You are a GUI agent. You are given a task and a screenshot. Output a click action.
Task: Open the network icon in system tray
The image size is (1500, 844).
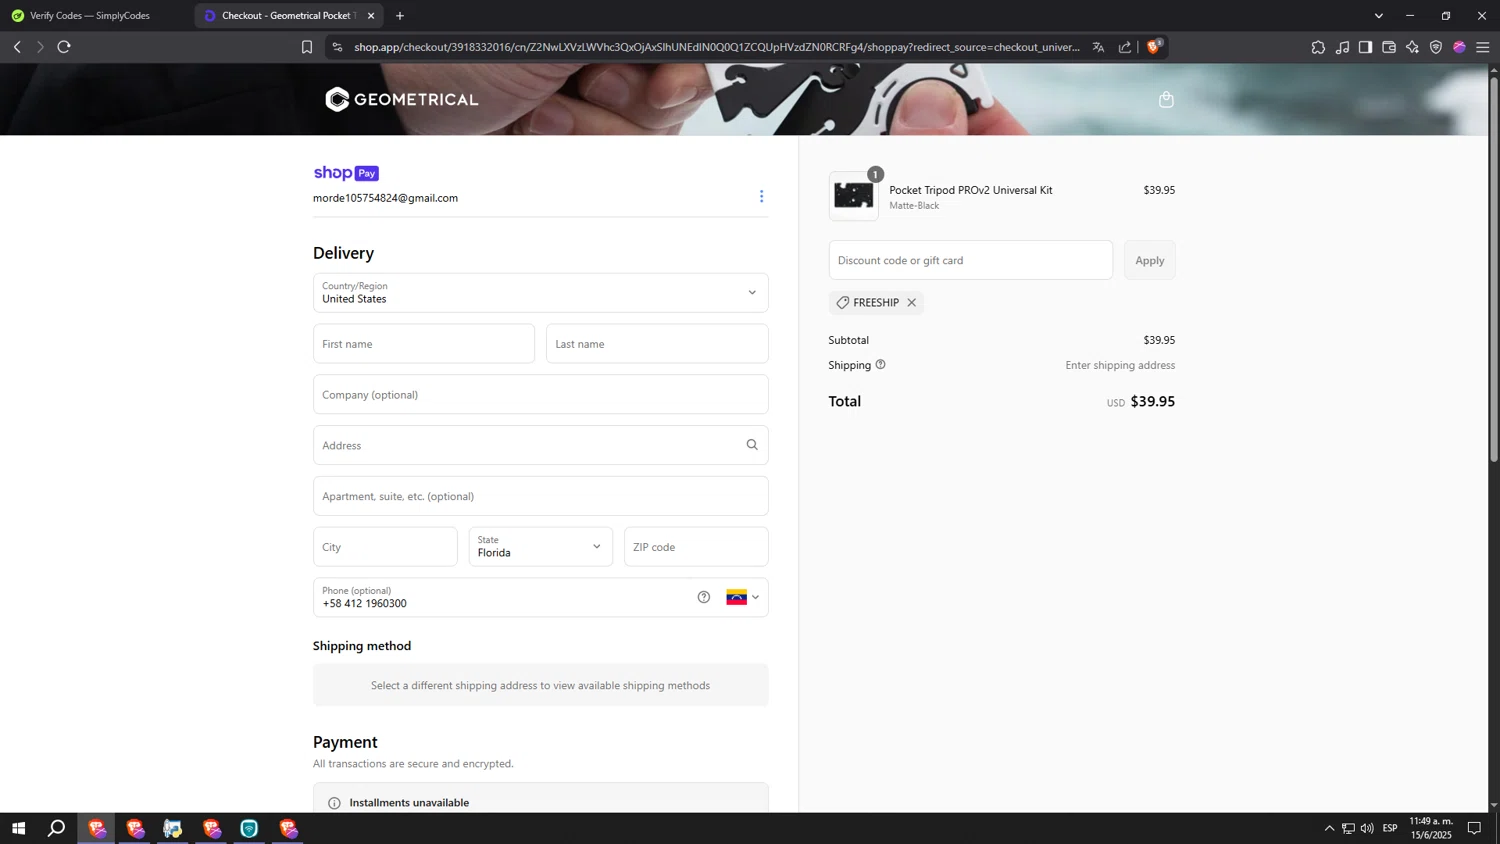pos(1348,828)
